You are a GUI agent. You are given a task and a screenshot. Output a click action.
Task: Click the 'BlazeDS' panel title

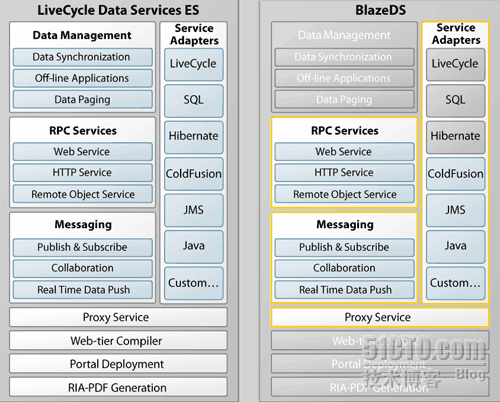pyautogui.click(x=380, y=10)
